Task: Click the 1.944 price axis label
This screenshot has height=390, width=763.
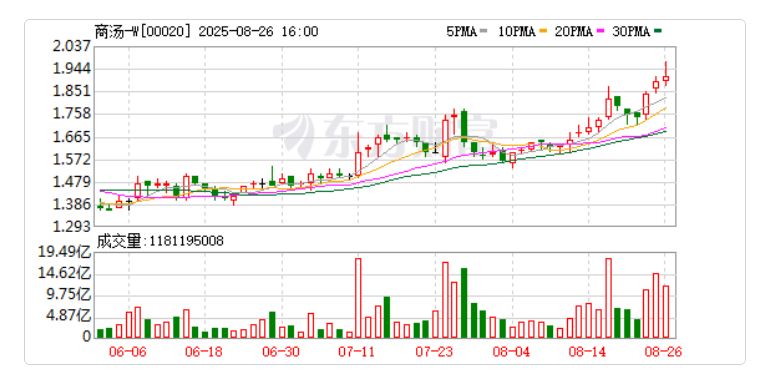Action: 72,69
